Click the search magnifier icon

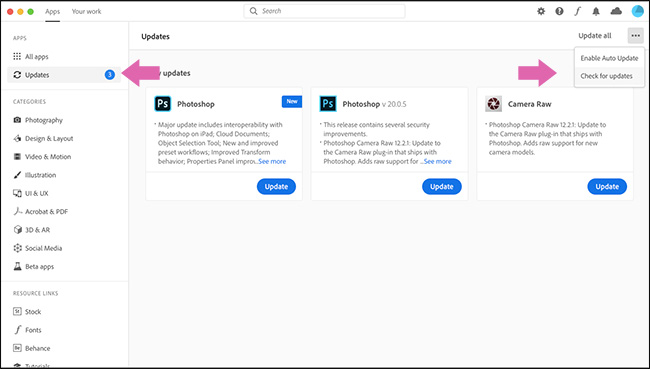point(253,11)
